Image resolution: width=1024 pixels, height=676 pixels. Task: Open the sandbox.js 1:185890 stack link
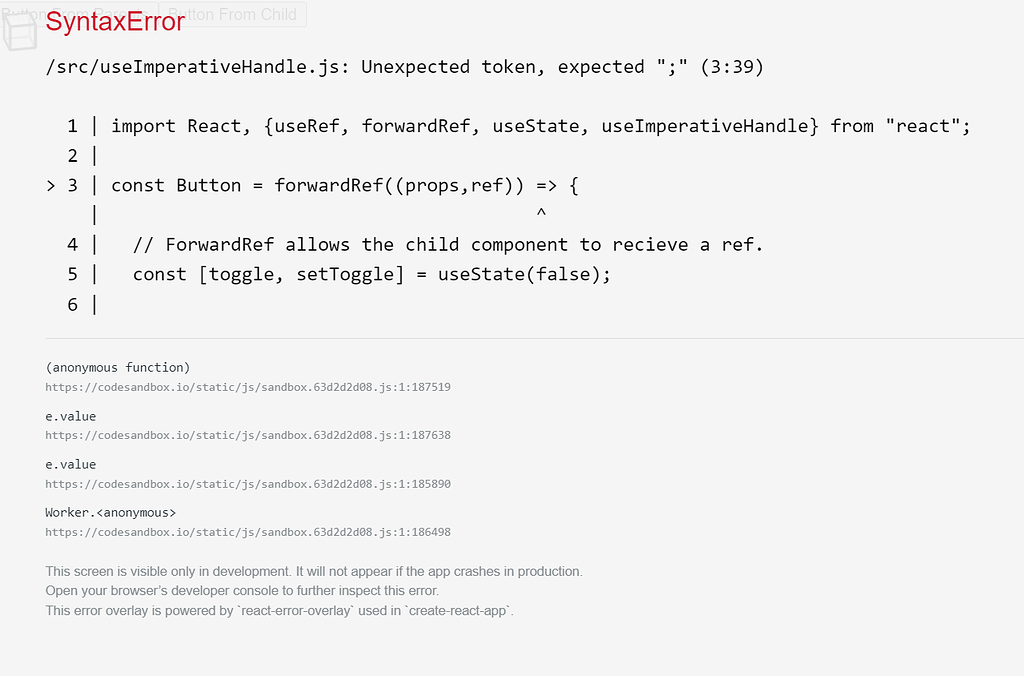pyautogui.click(x=248, y=484)
